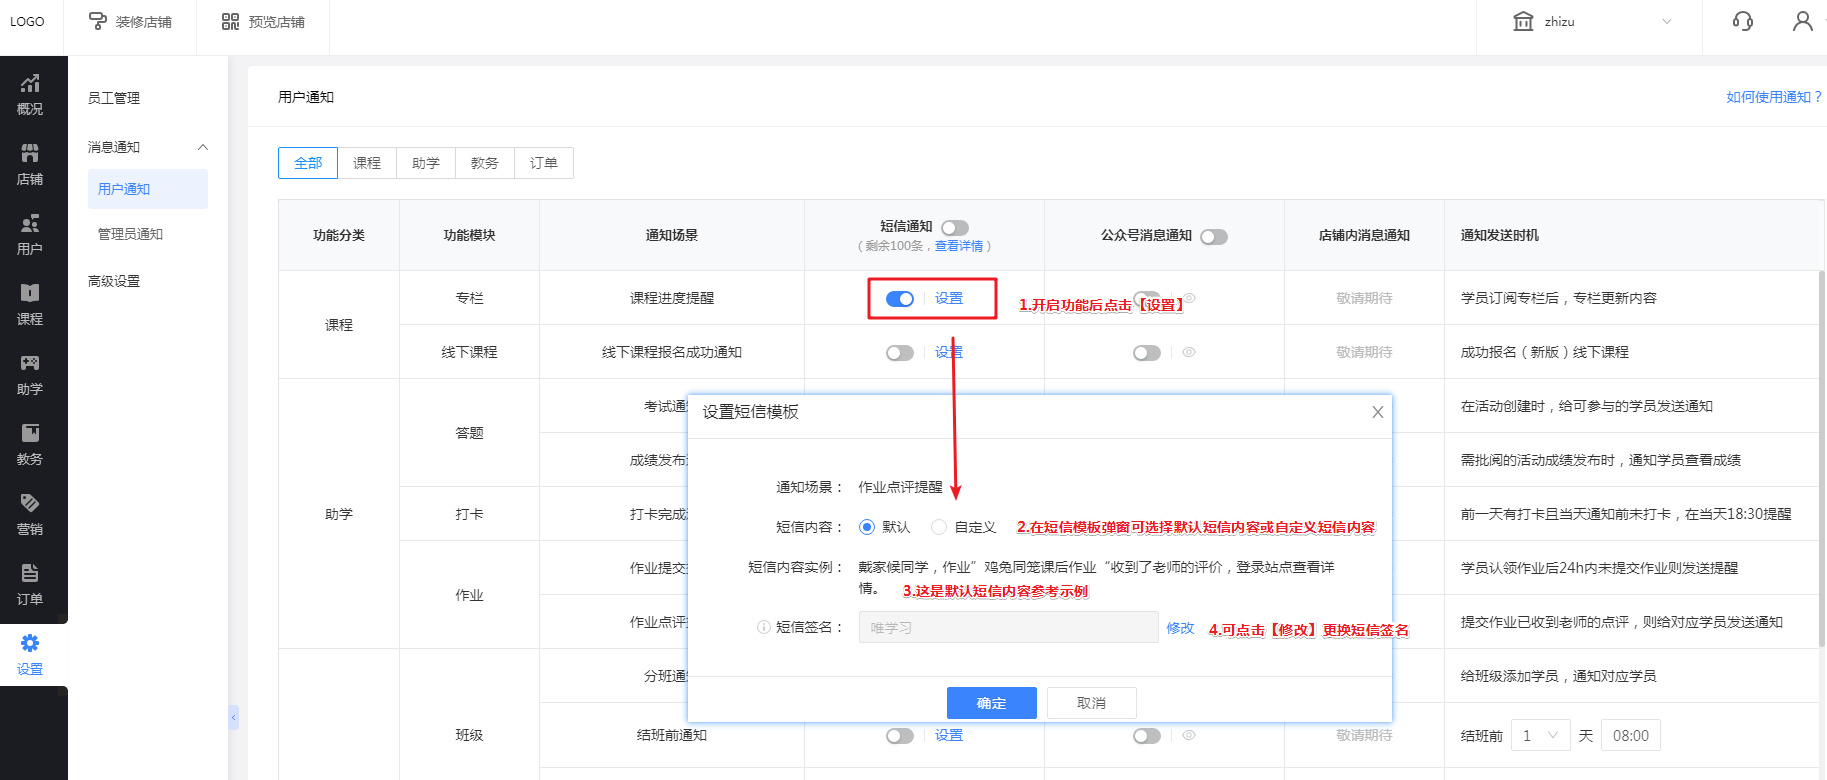The height and width of the screenshot is (780, 1827).
Task: Click the 修改 link beside SMS signature
Action: point(1180,628)
